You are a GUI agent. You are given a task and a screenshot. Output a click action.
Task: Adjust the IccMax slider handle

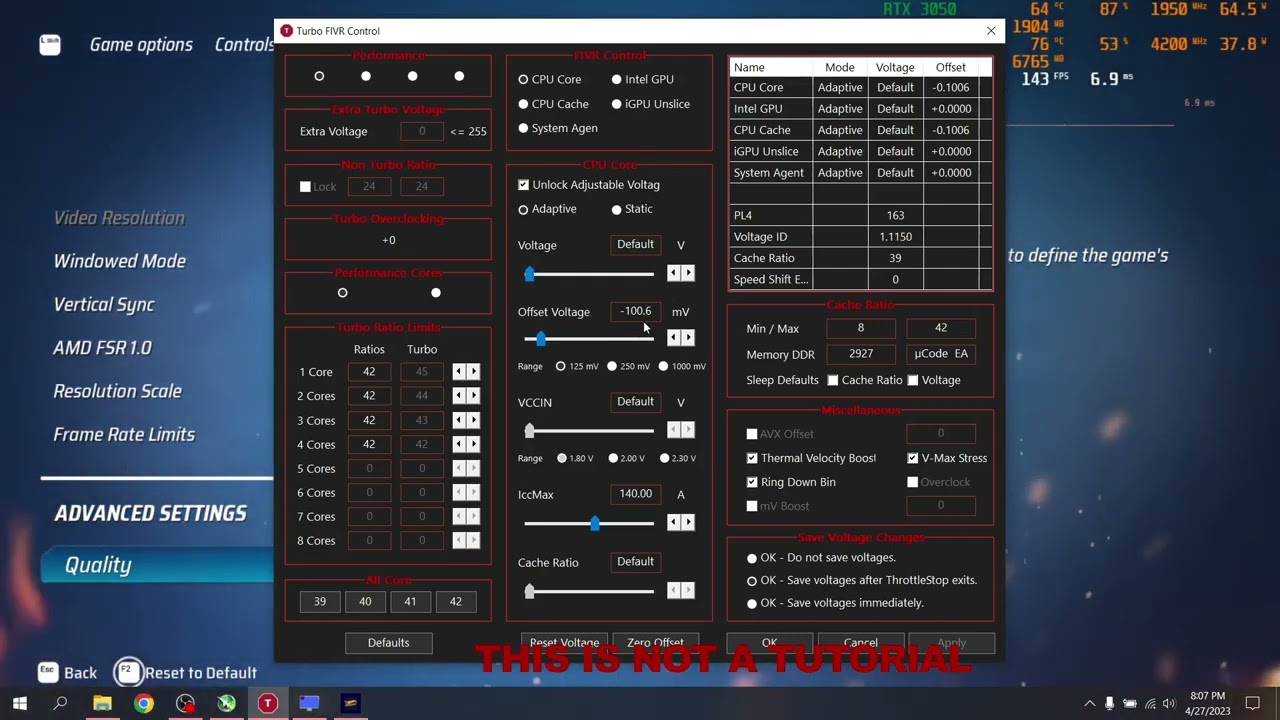[x=595, y=522]
